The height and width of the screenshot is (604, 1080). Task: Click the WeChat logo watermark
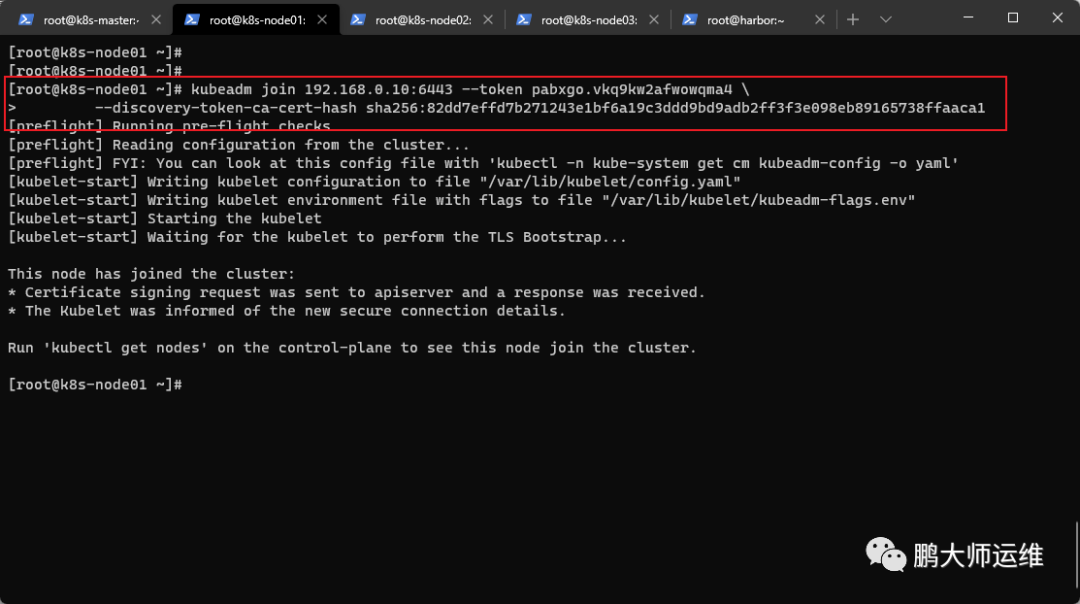pyautogui.click(x=885, y=554)
